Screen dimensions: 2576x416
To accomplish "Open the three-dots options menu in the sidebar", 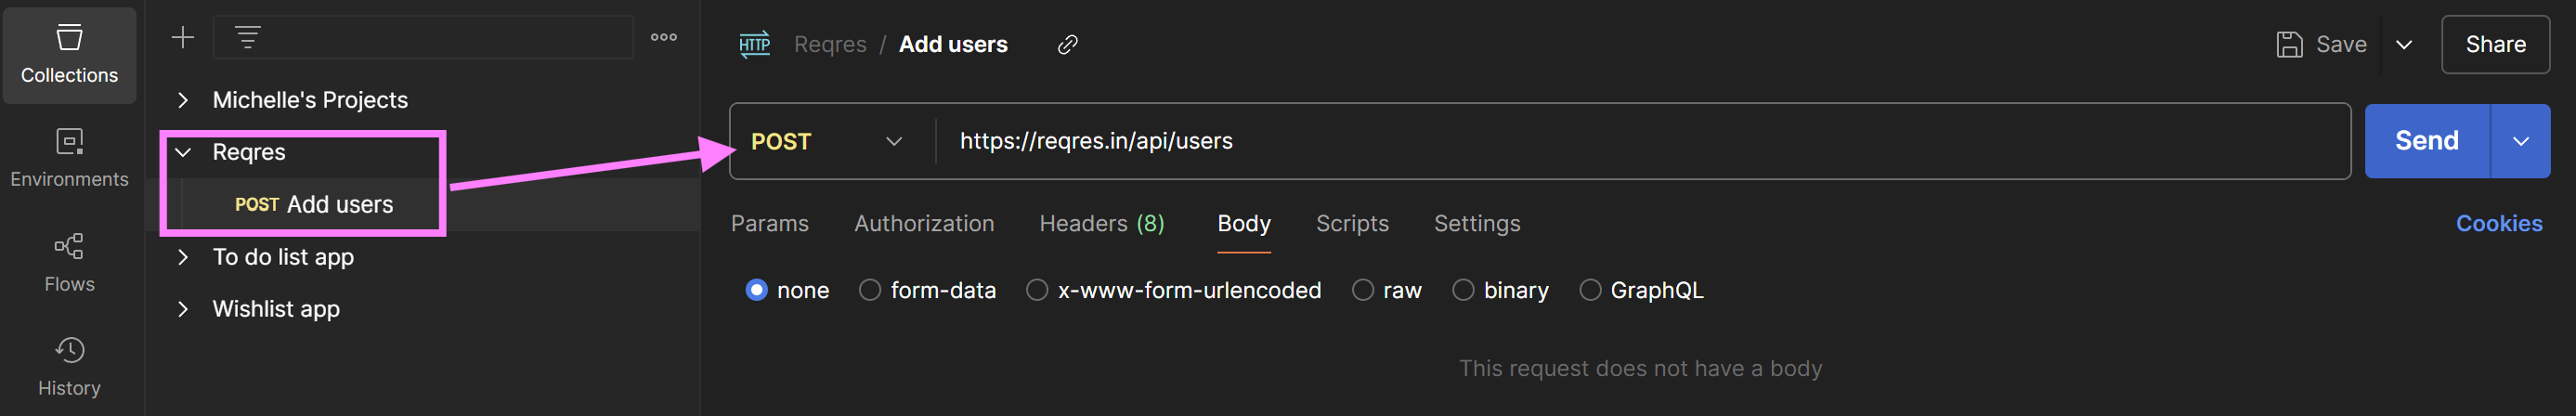I will 664,38.
